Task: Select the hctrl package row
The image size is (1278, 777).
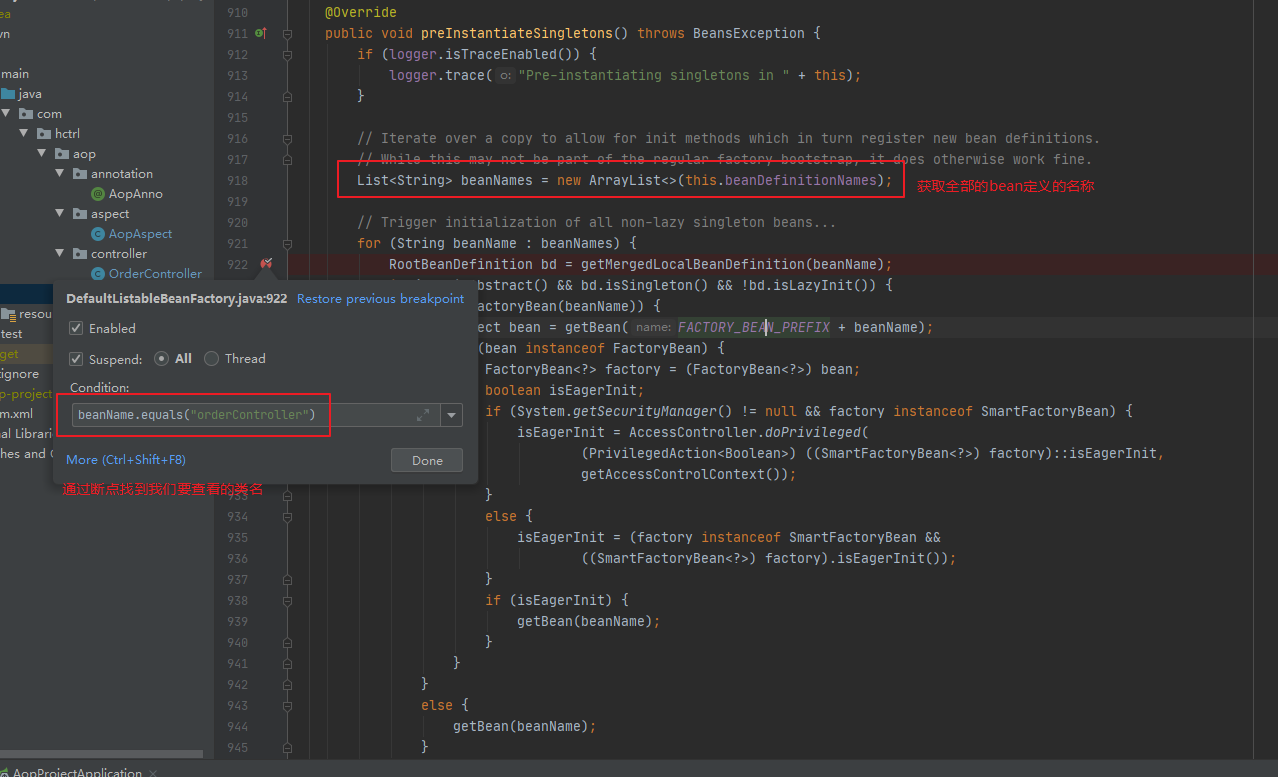Action: (x=67, y=134)
